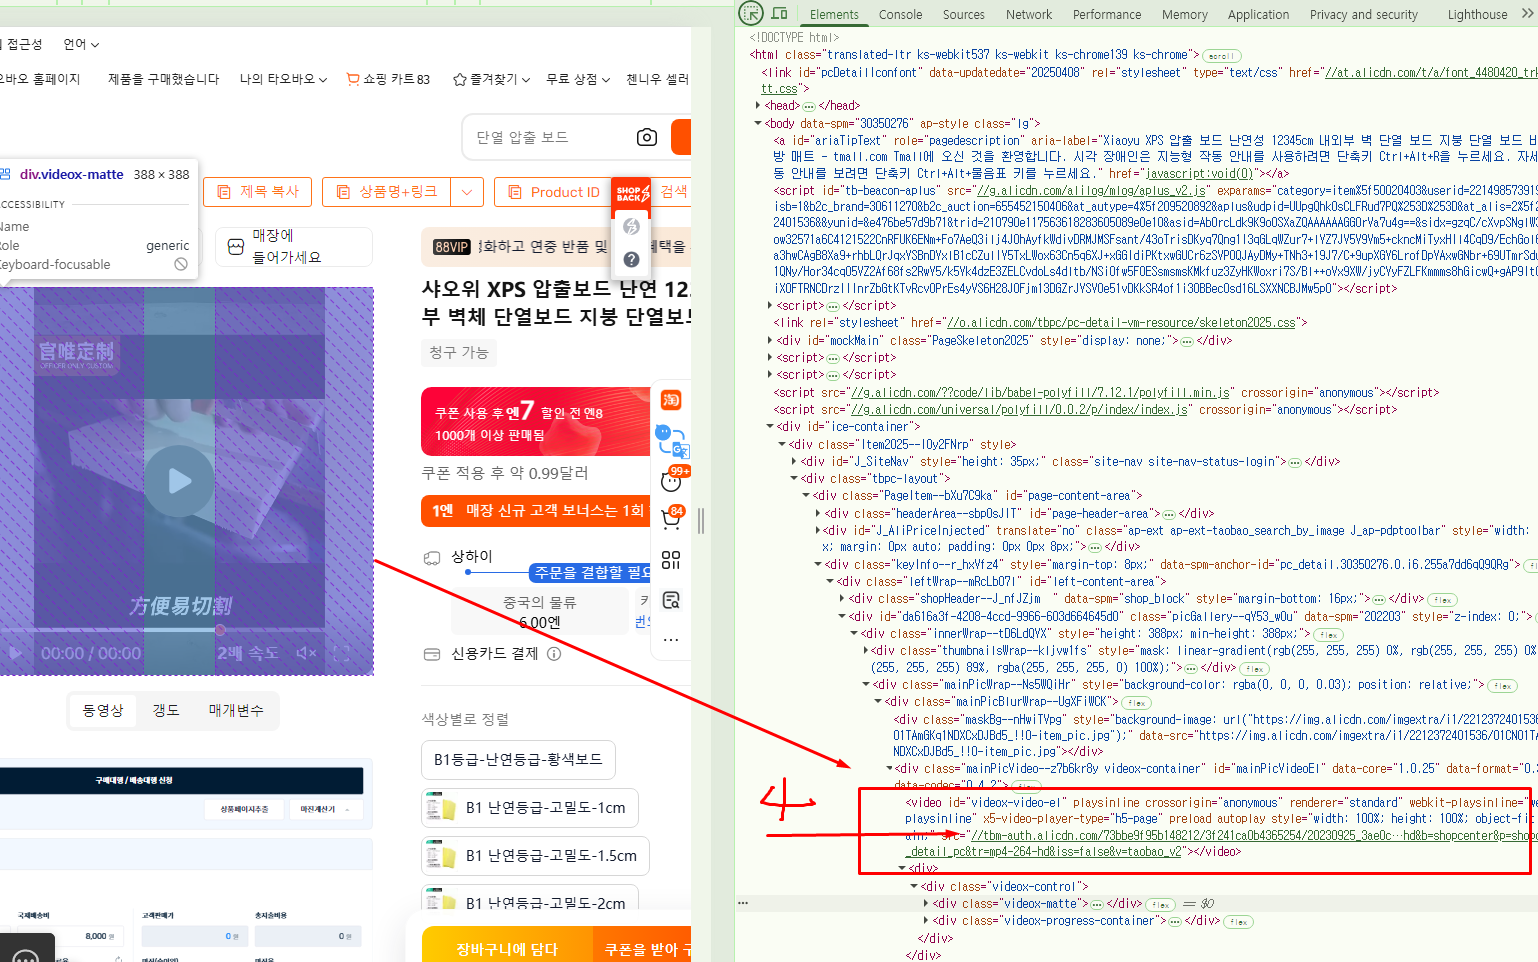The width and height of the screenshot is (1538, 962).
Task: Select the 매개변수 tab under the gallery
Action: pyautogui.click(x=236, y=710)
